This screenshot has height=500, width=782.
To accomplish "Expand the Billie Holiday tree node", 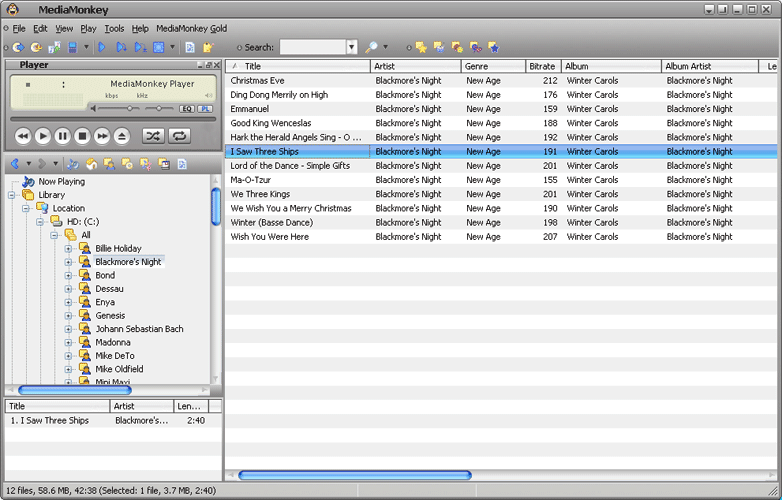I will 68,248.
